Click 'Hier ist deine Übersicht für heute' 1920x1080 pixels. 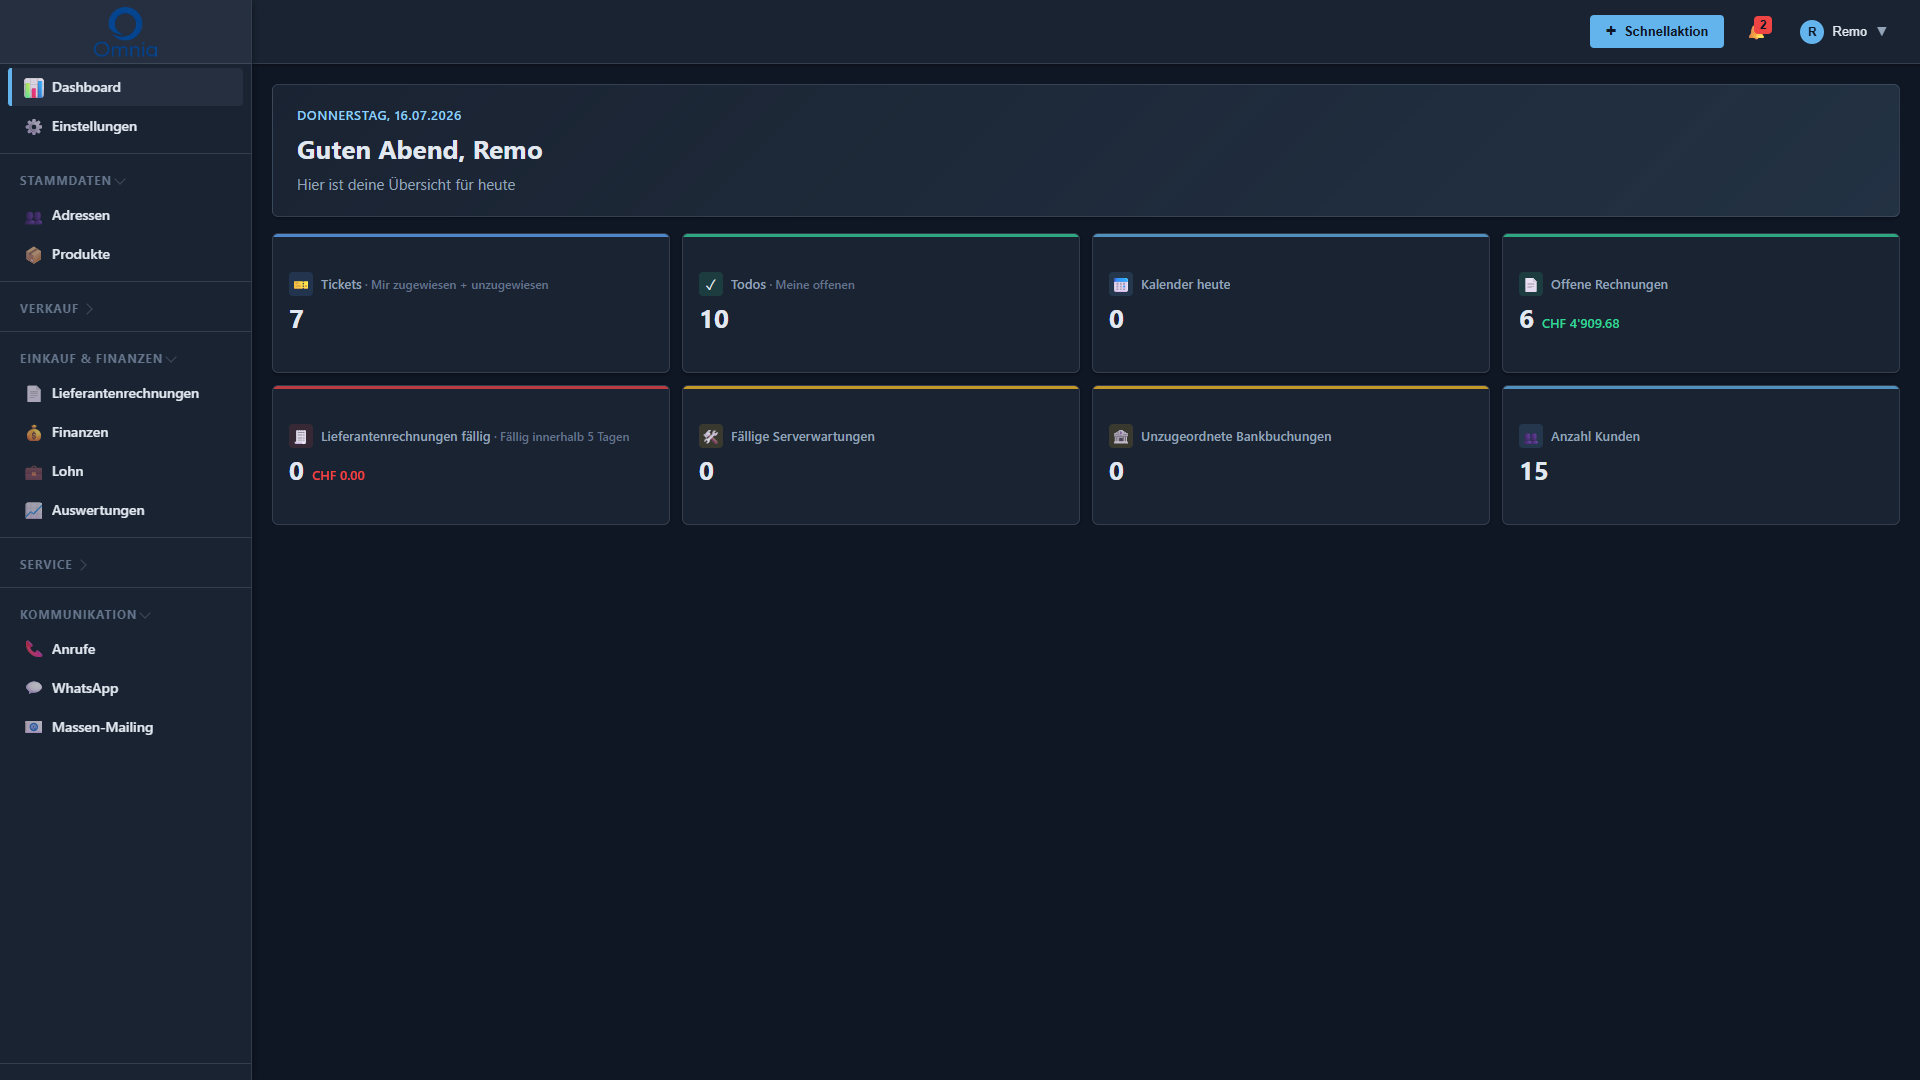(x=406, y=185)
